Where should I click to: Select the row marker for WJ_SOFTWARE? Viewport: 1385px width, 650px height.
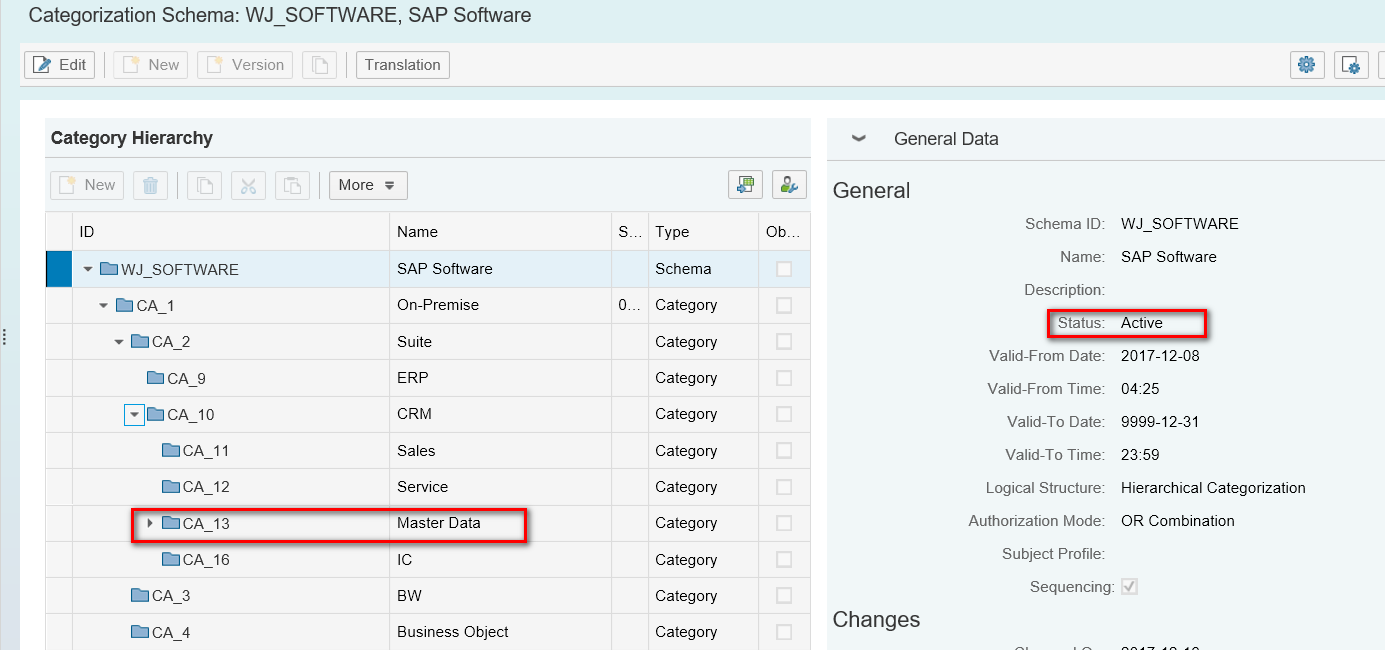click(59, 269)
